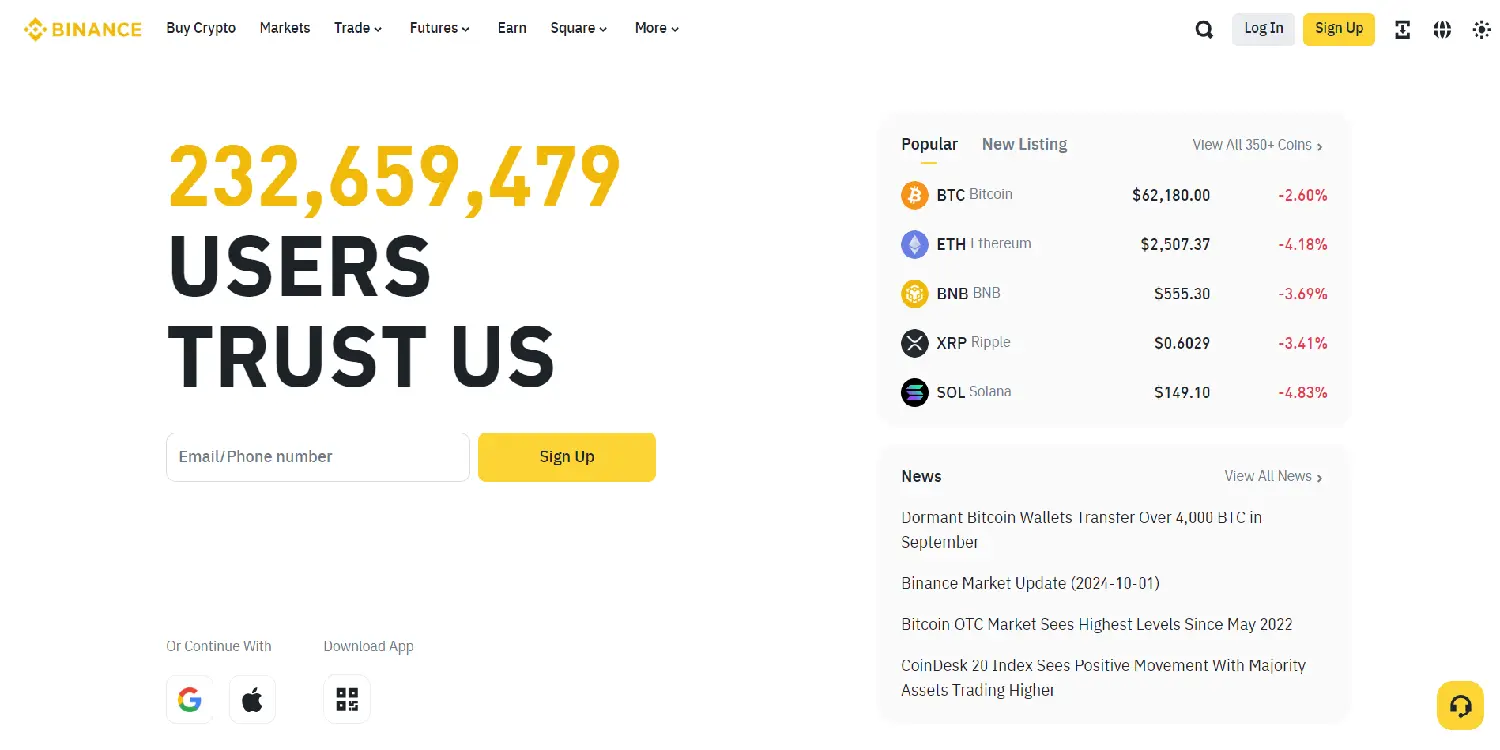
Task: Toggle the dark/light theme switch
Action: coord(1481,29)
